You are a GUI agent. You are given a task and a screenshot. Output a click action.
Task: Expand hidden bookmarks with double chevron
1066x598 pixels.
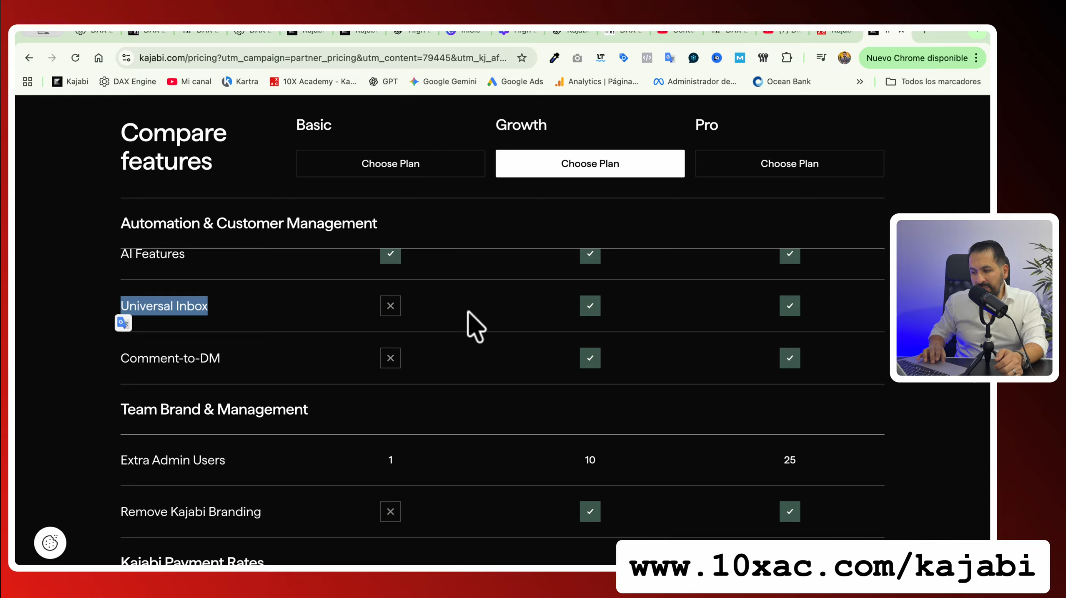[860, 82]
